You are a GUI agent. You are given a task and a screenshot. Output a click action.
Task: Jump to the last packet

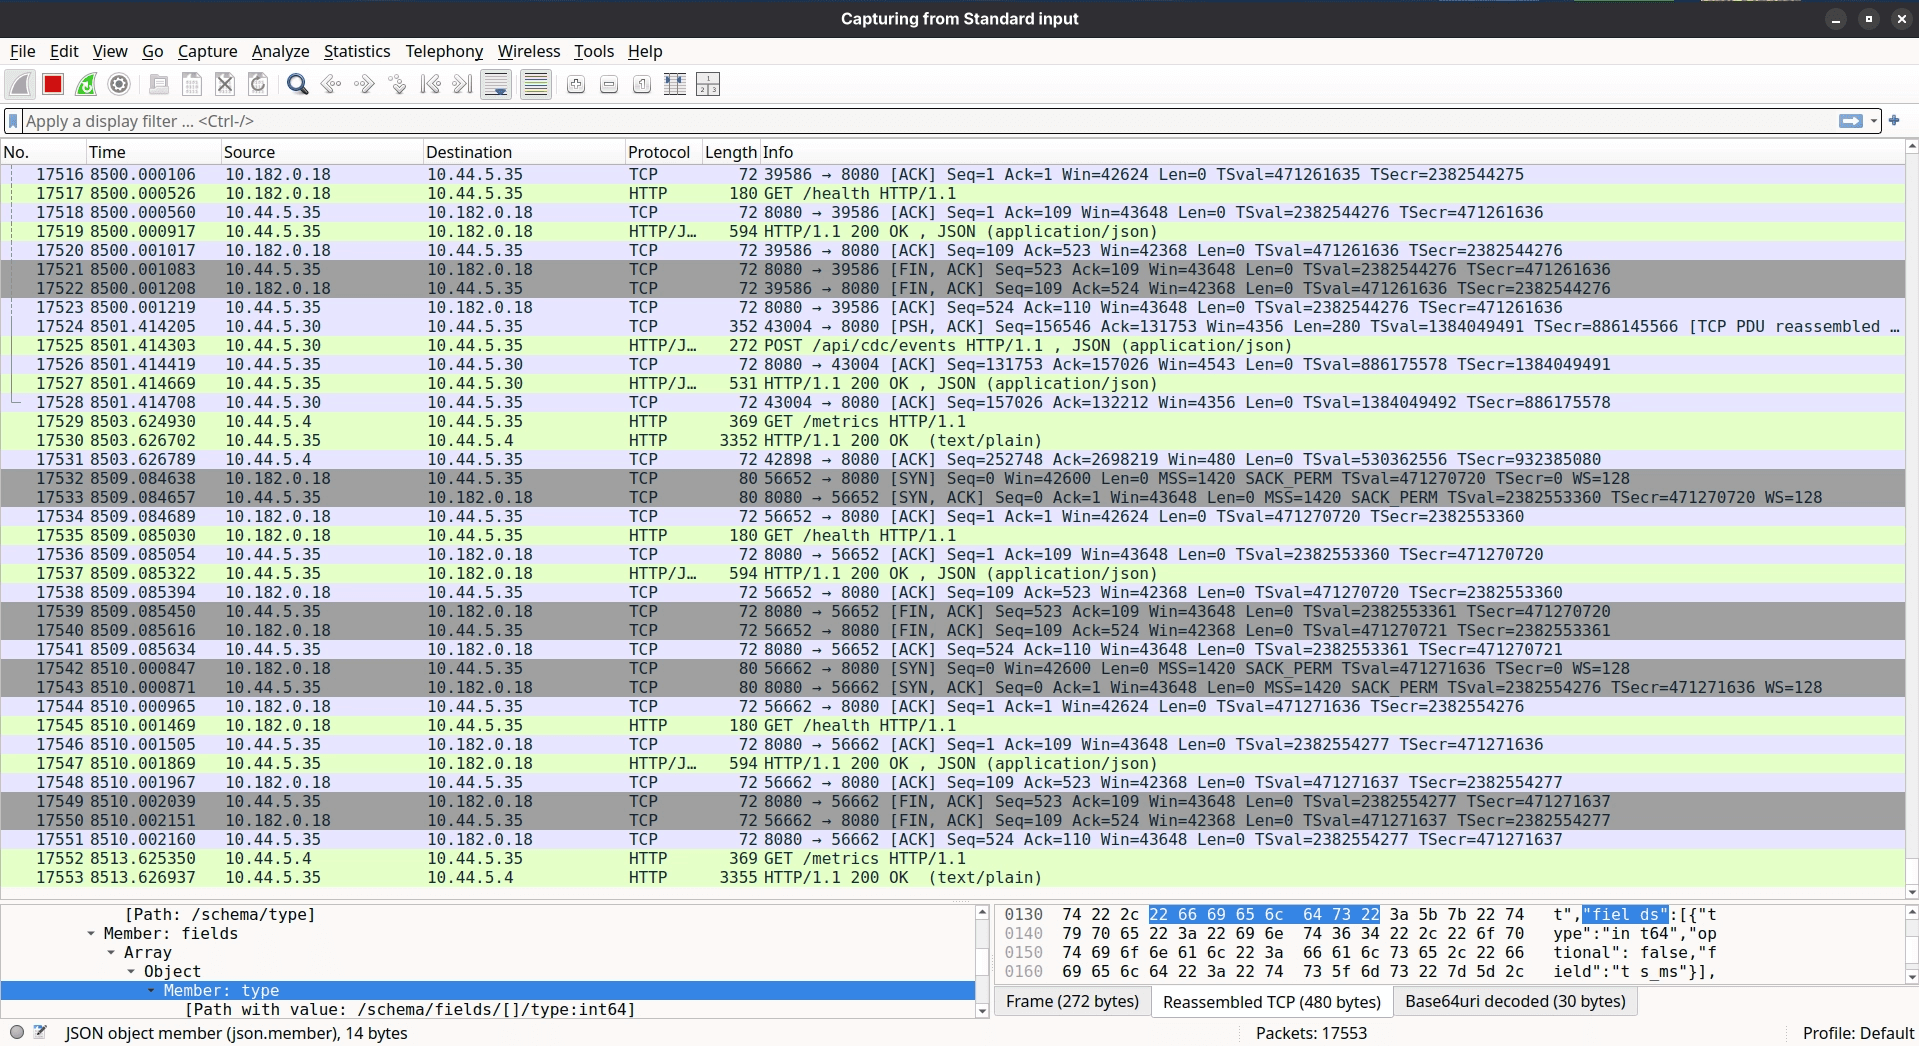tap(463, 85)
